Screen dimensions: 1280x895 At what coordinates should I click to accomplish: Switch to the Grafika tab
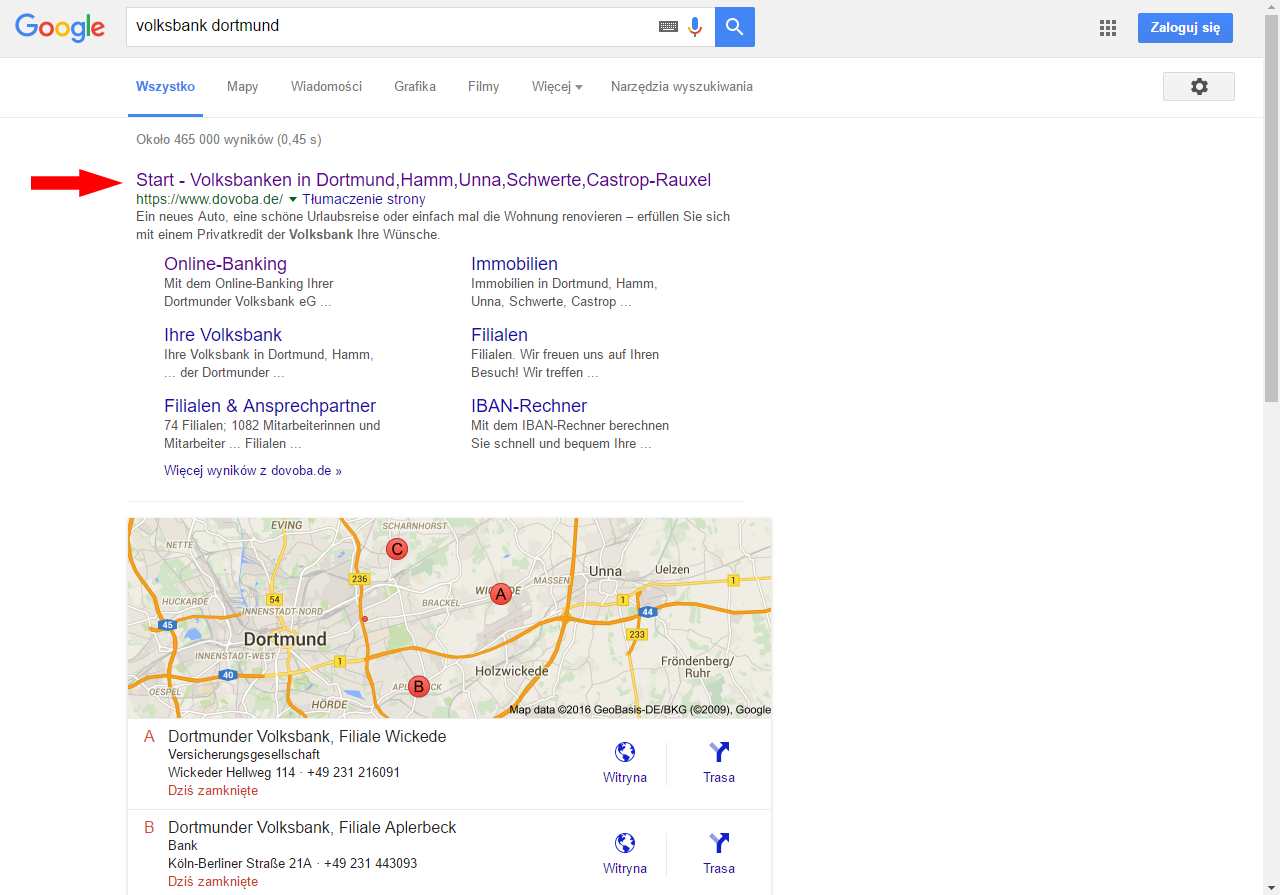415,87
